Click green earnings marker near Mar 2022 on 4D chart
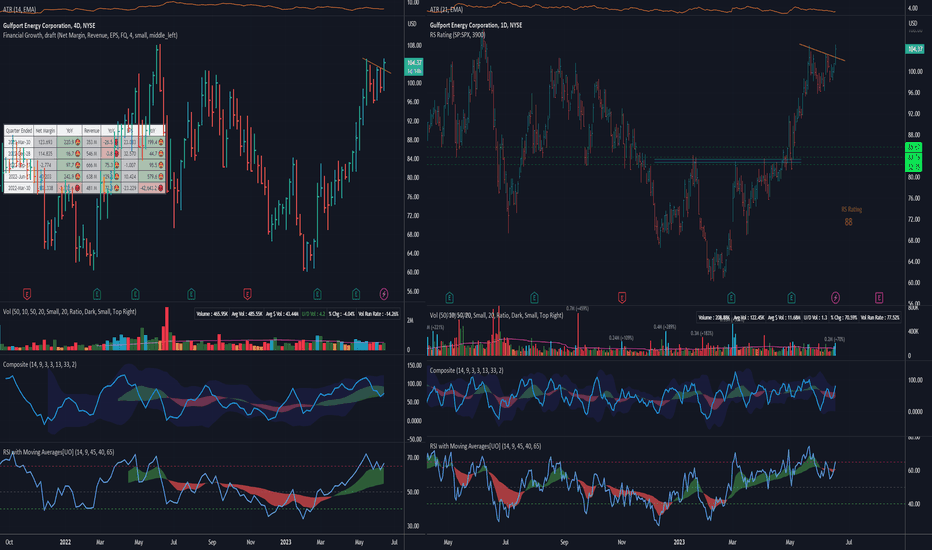This screenshot has height=550, width=932. pos(97,294)
